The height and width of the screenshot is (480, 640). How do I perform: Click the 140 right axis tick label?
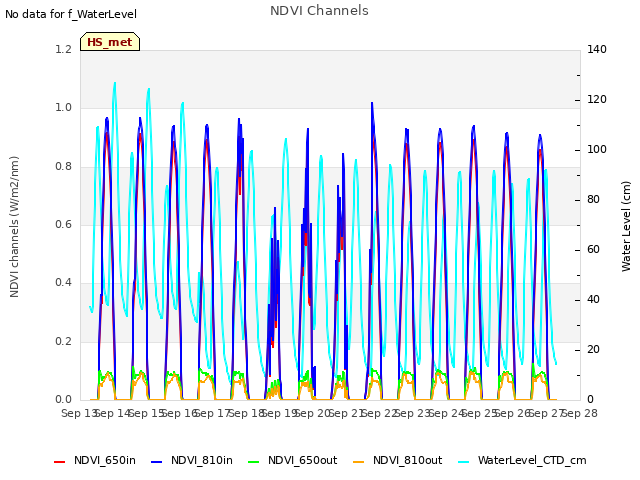click(x=597, y=49)
